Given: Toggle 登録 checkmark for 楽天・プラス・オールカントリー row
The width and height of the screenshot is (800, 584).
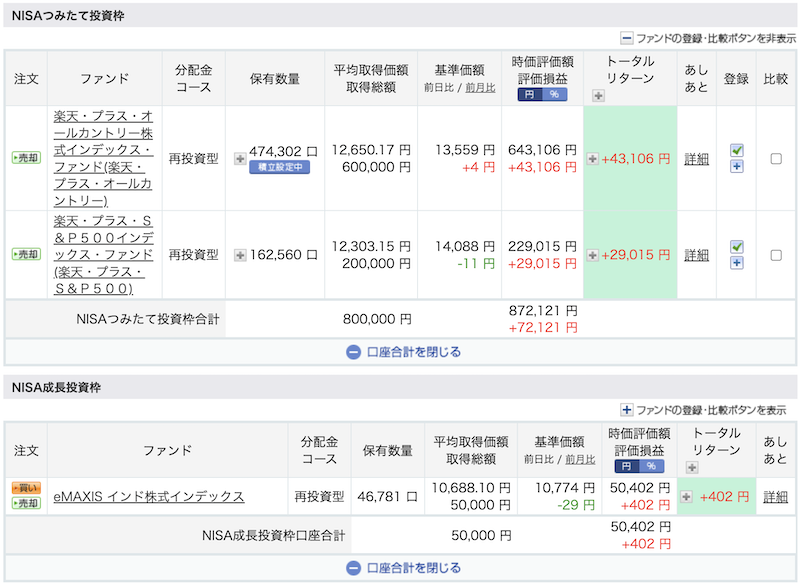Looking at the screenshot, I should [x=737, y=150].
